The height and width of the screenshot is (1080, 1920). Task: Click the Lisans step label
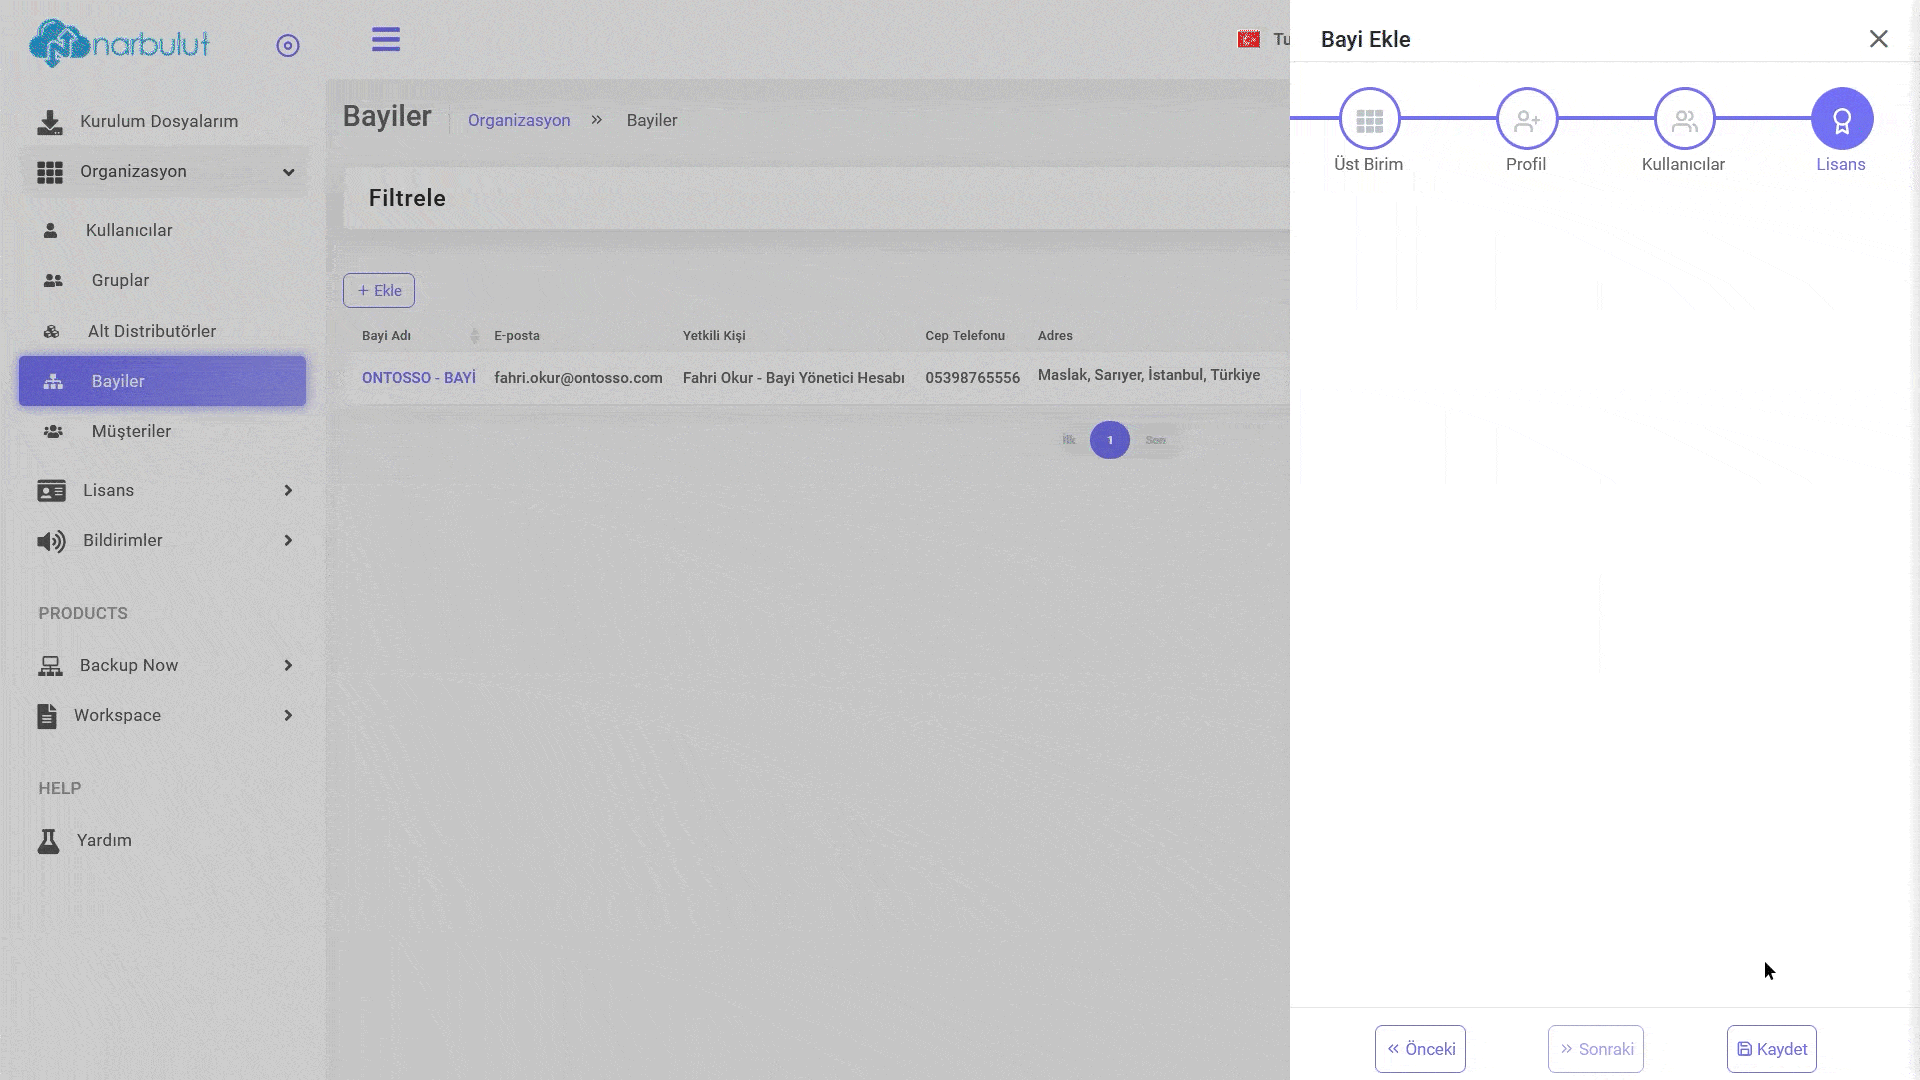coord(1841,164)
